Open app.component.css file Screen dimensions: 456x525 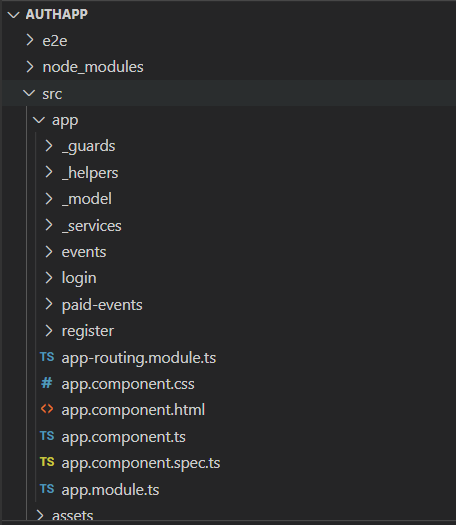coord(128,384)
